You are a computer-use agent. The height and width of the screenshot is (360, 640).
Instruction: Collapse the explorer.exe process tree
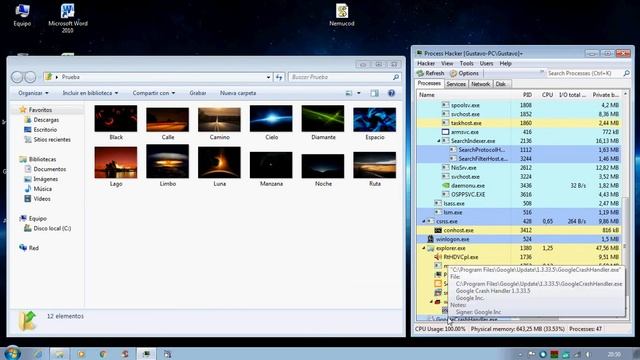424,248
